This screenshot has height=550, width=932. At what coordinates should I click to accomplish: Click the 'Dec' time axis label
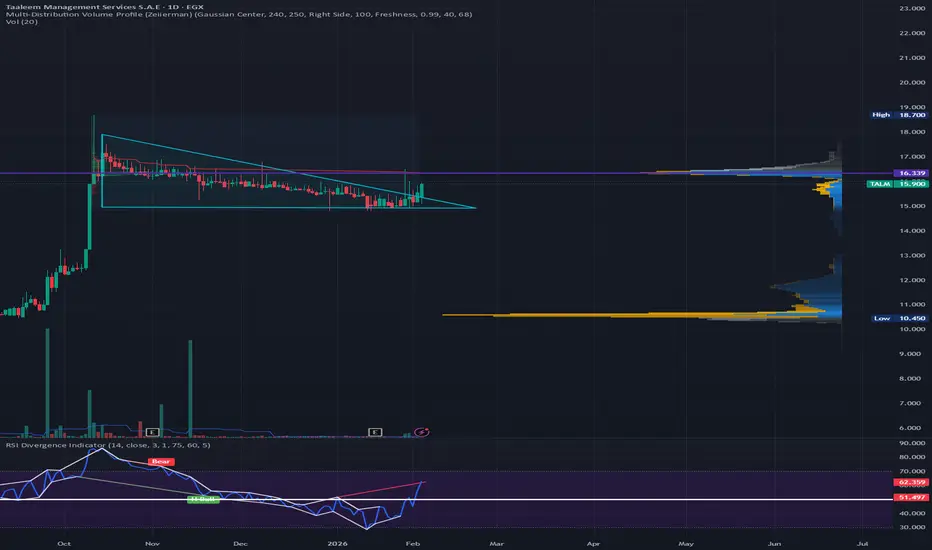coord(240,543)
